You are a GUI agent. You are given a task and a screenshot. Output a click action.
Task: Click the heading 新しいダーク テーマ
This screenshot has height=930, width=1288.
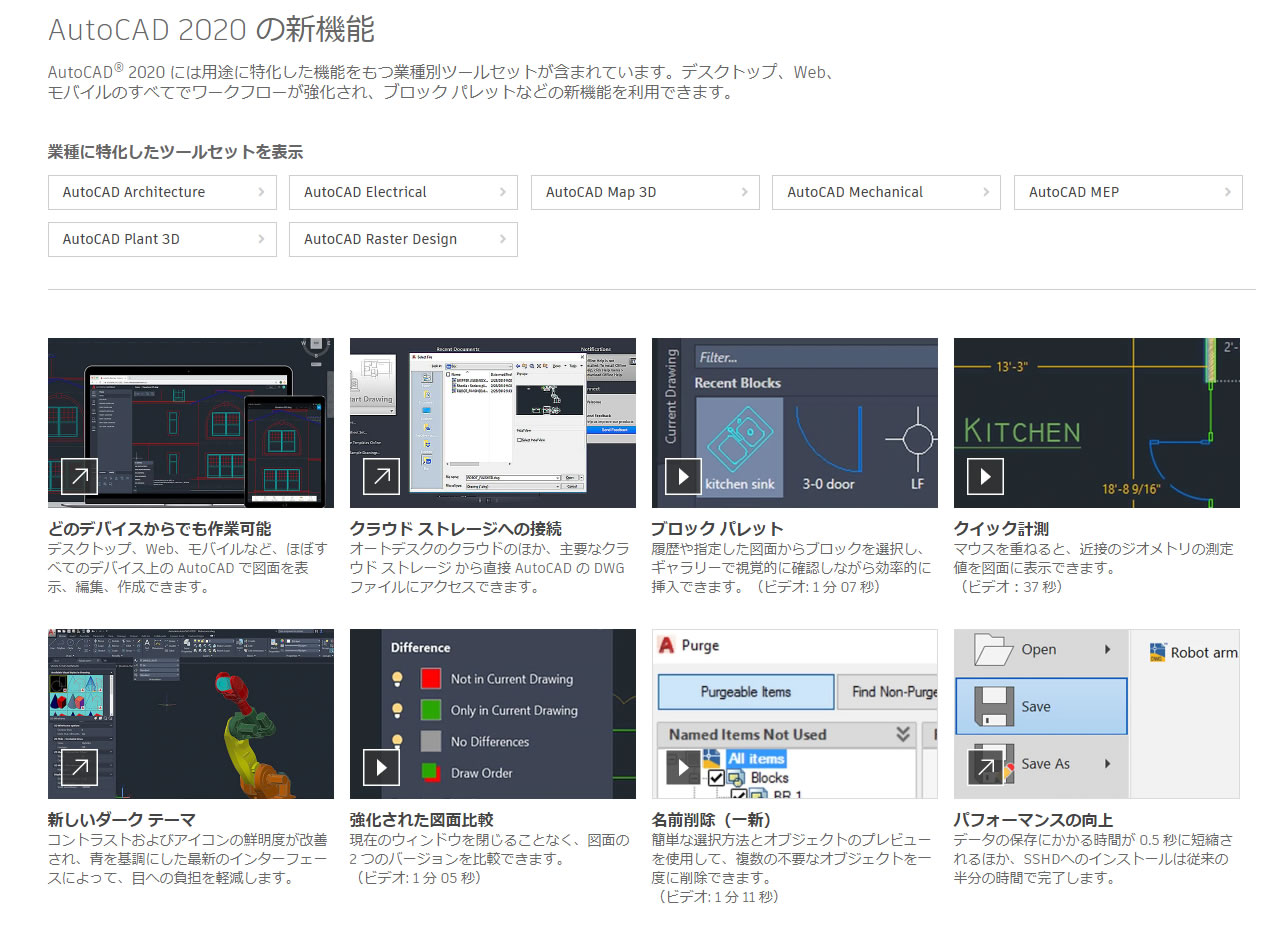(x=121, y=820)
